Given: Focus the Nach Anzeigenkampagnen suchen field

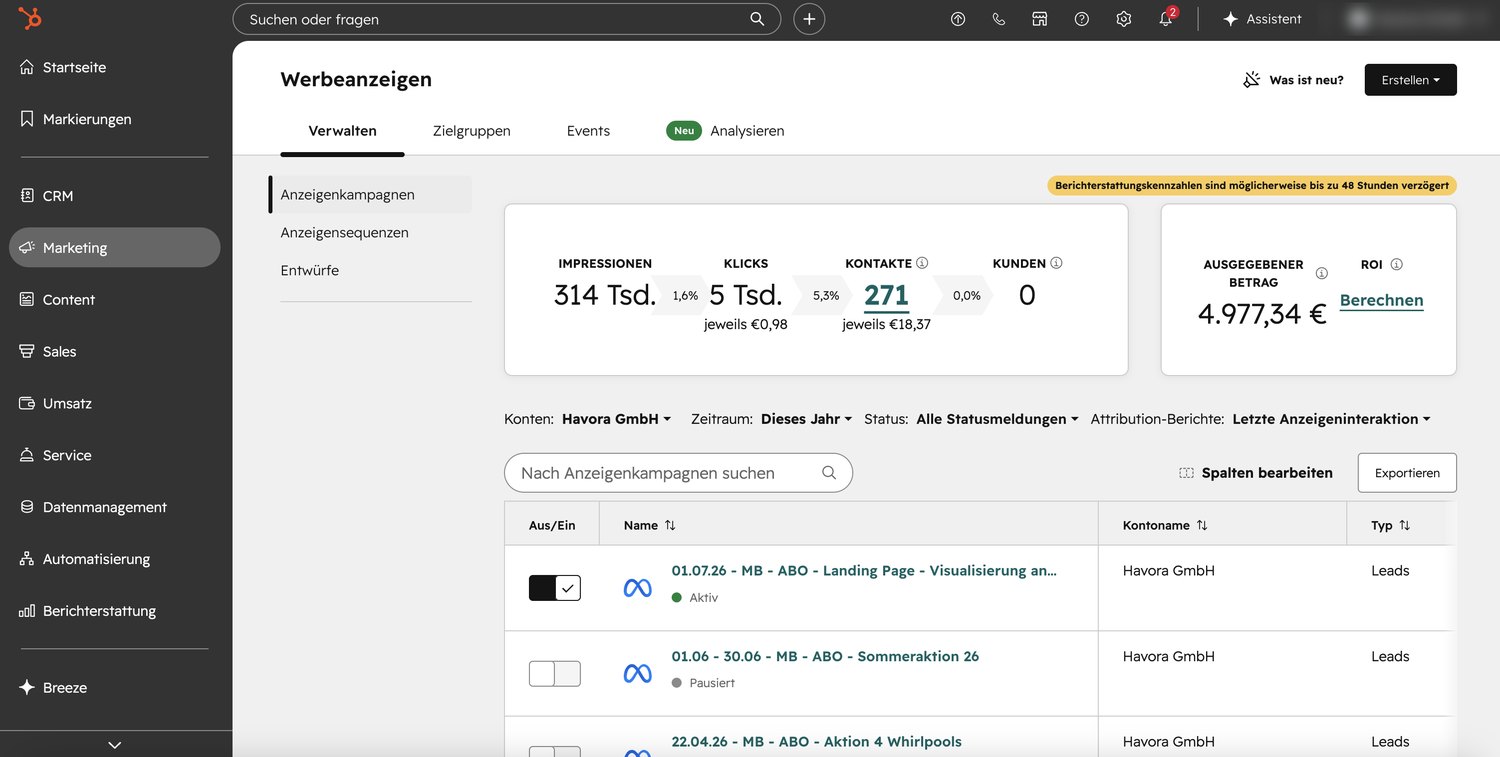Looking at the screenshot, I should [678, 473].
